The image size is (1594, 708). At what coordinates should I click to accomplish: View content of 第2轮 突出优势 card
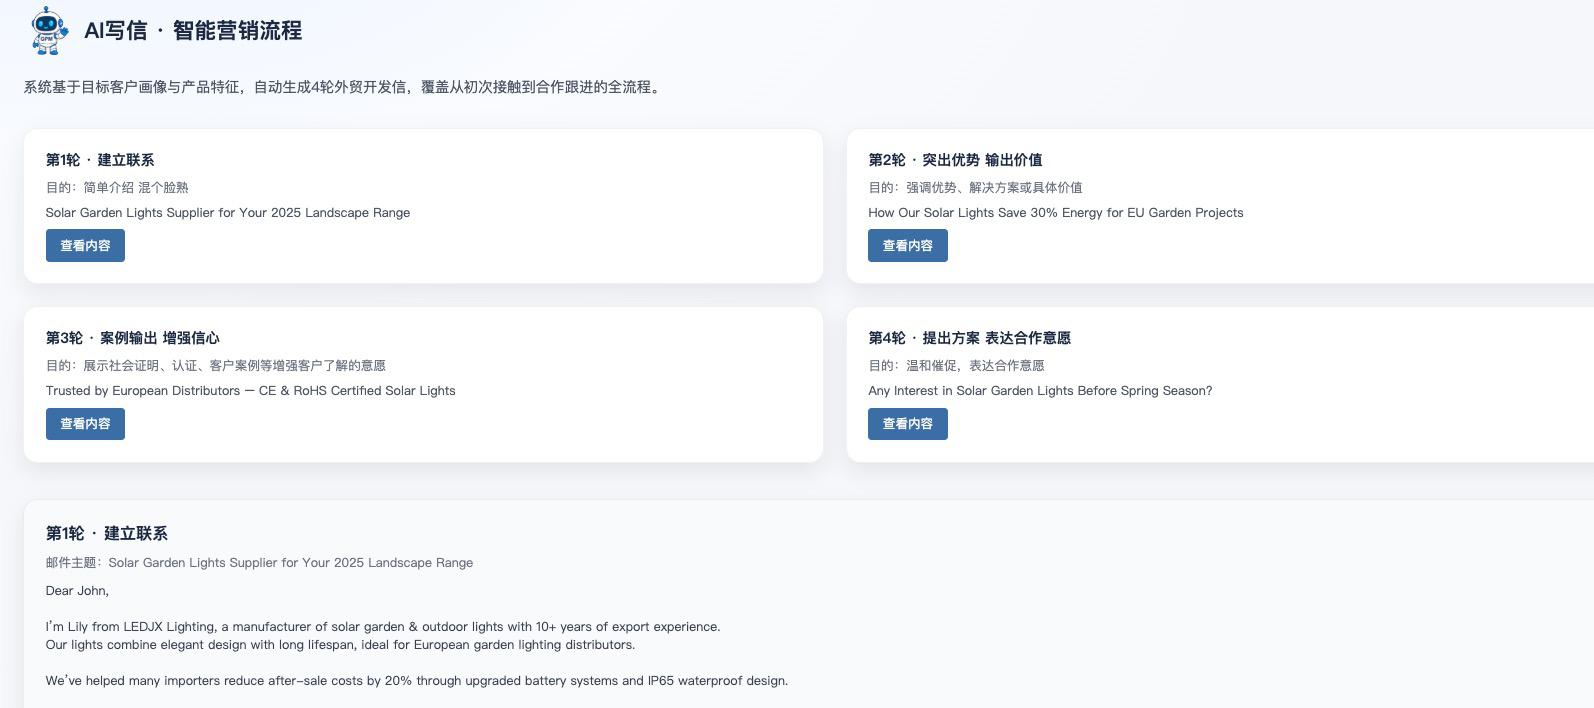click(x=907, y=246)
